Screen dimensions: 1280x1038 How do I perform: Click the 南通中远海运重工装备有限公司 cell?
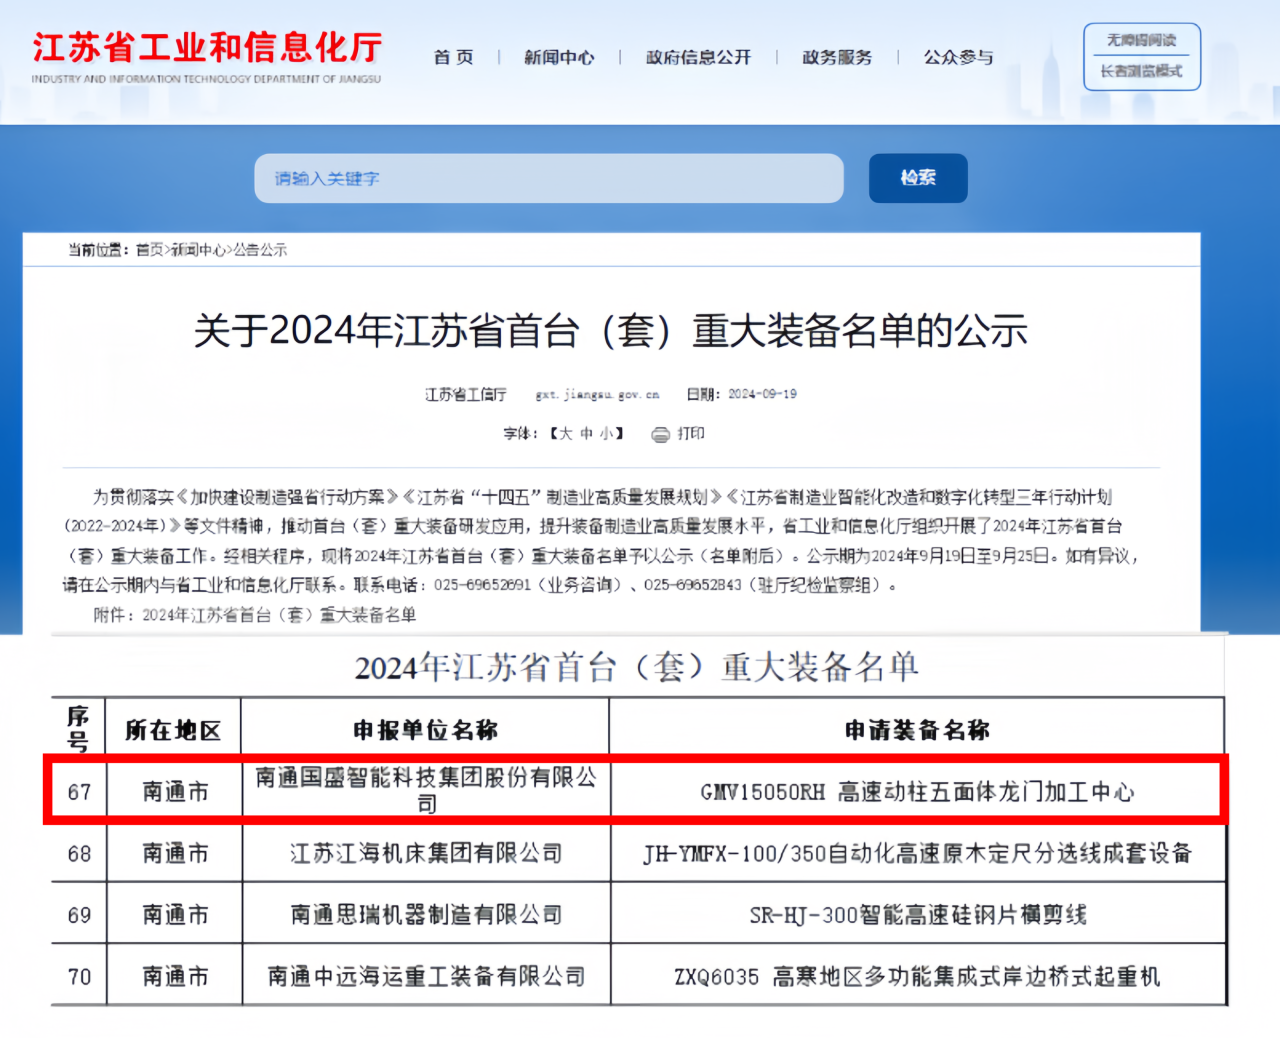click(x=426, y=977)
